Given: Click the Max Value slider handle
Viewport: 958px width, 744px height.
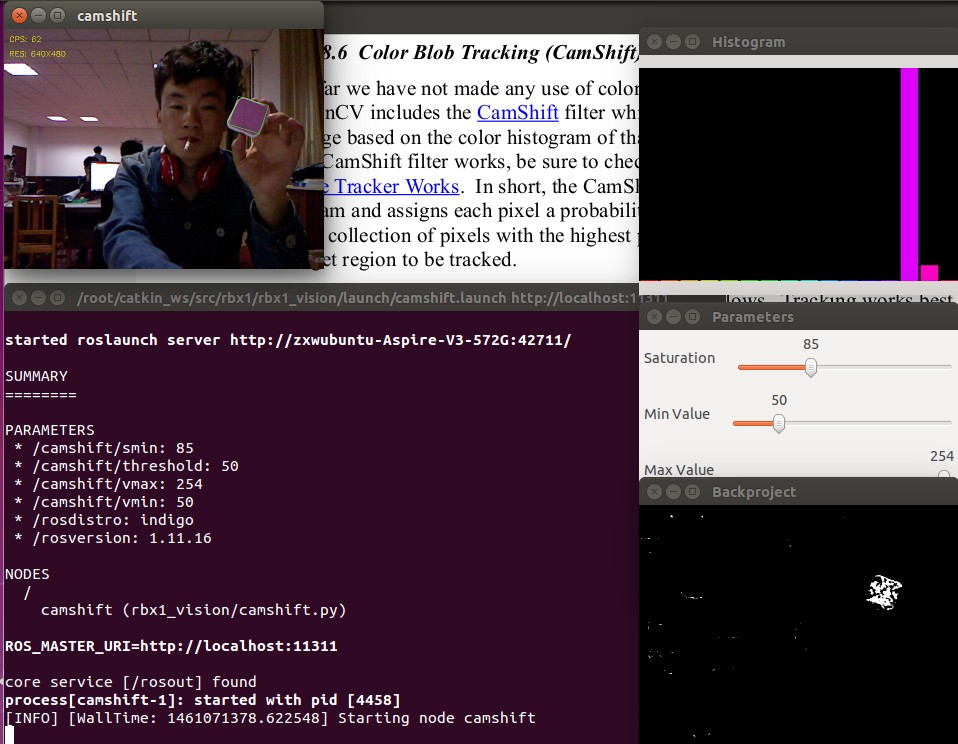Looking at the screenshot, I should click(944, 474).
